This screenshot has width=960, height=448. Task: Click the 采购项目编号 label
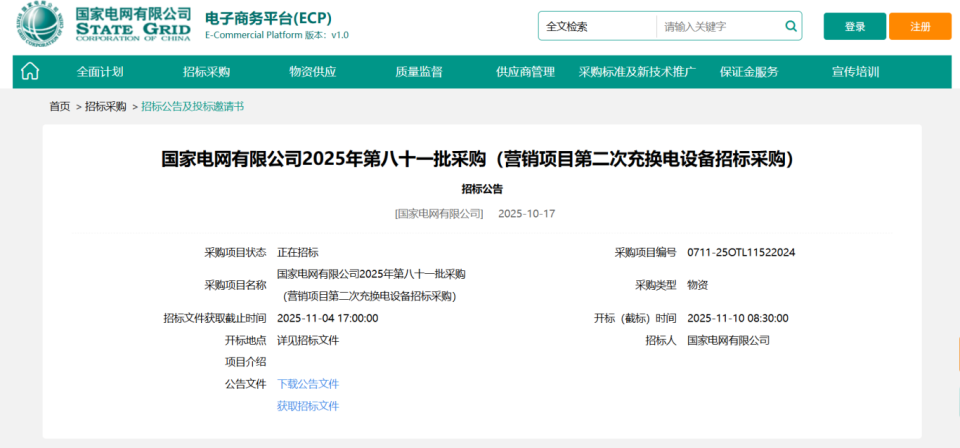click(645, 252)
